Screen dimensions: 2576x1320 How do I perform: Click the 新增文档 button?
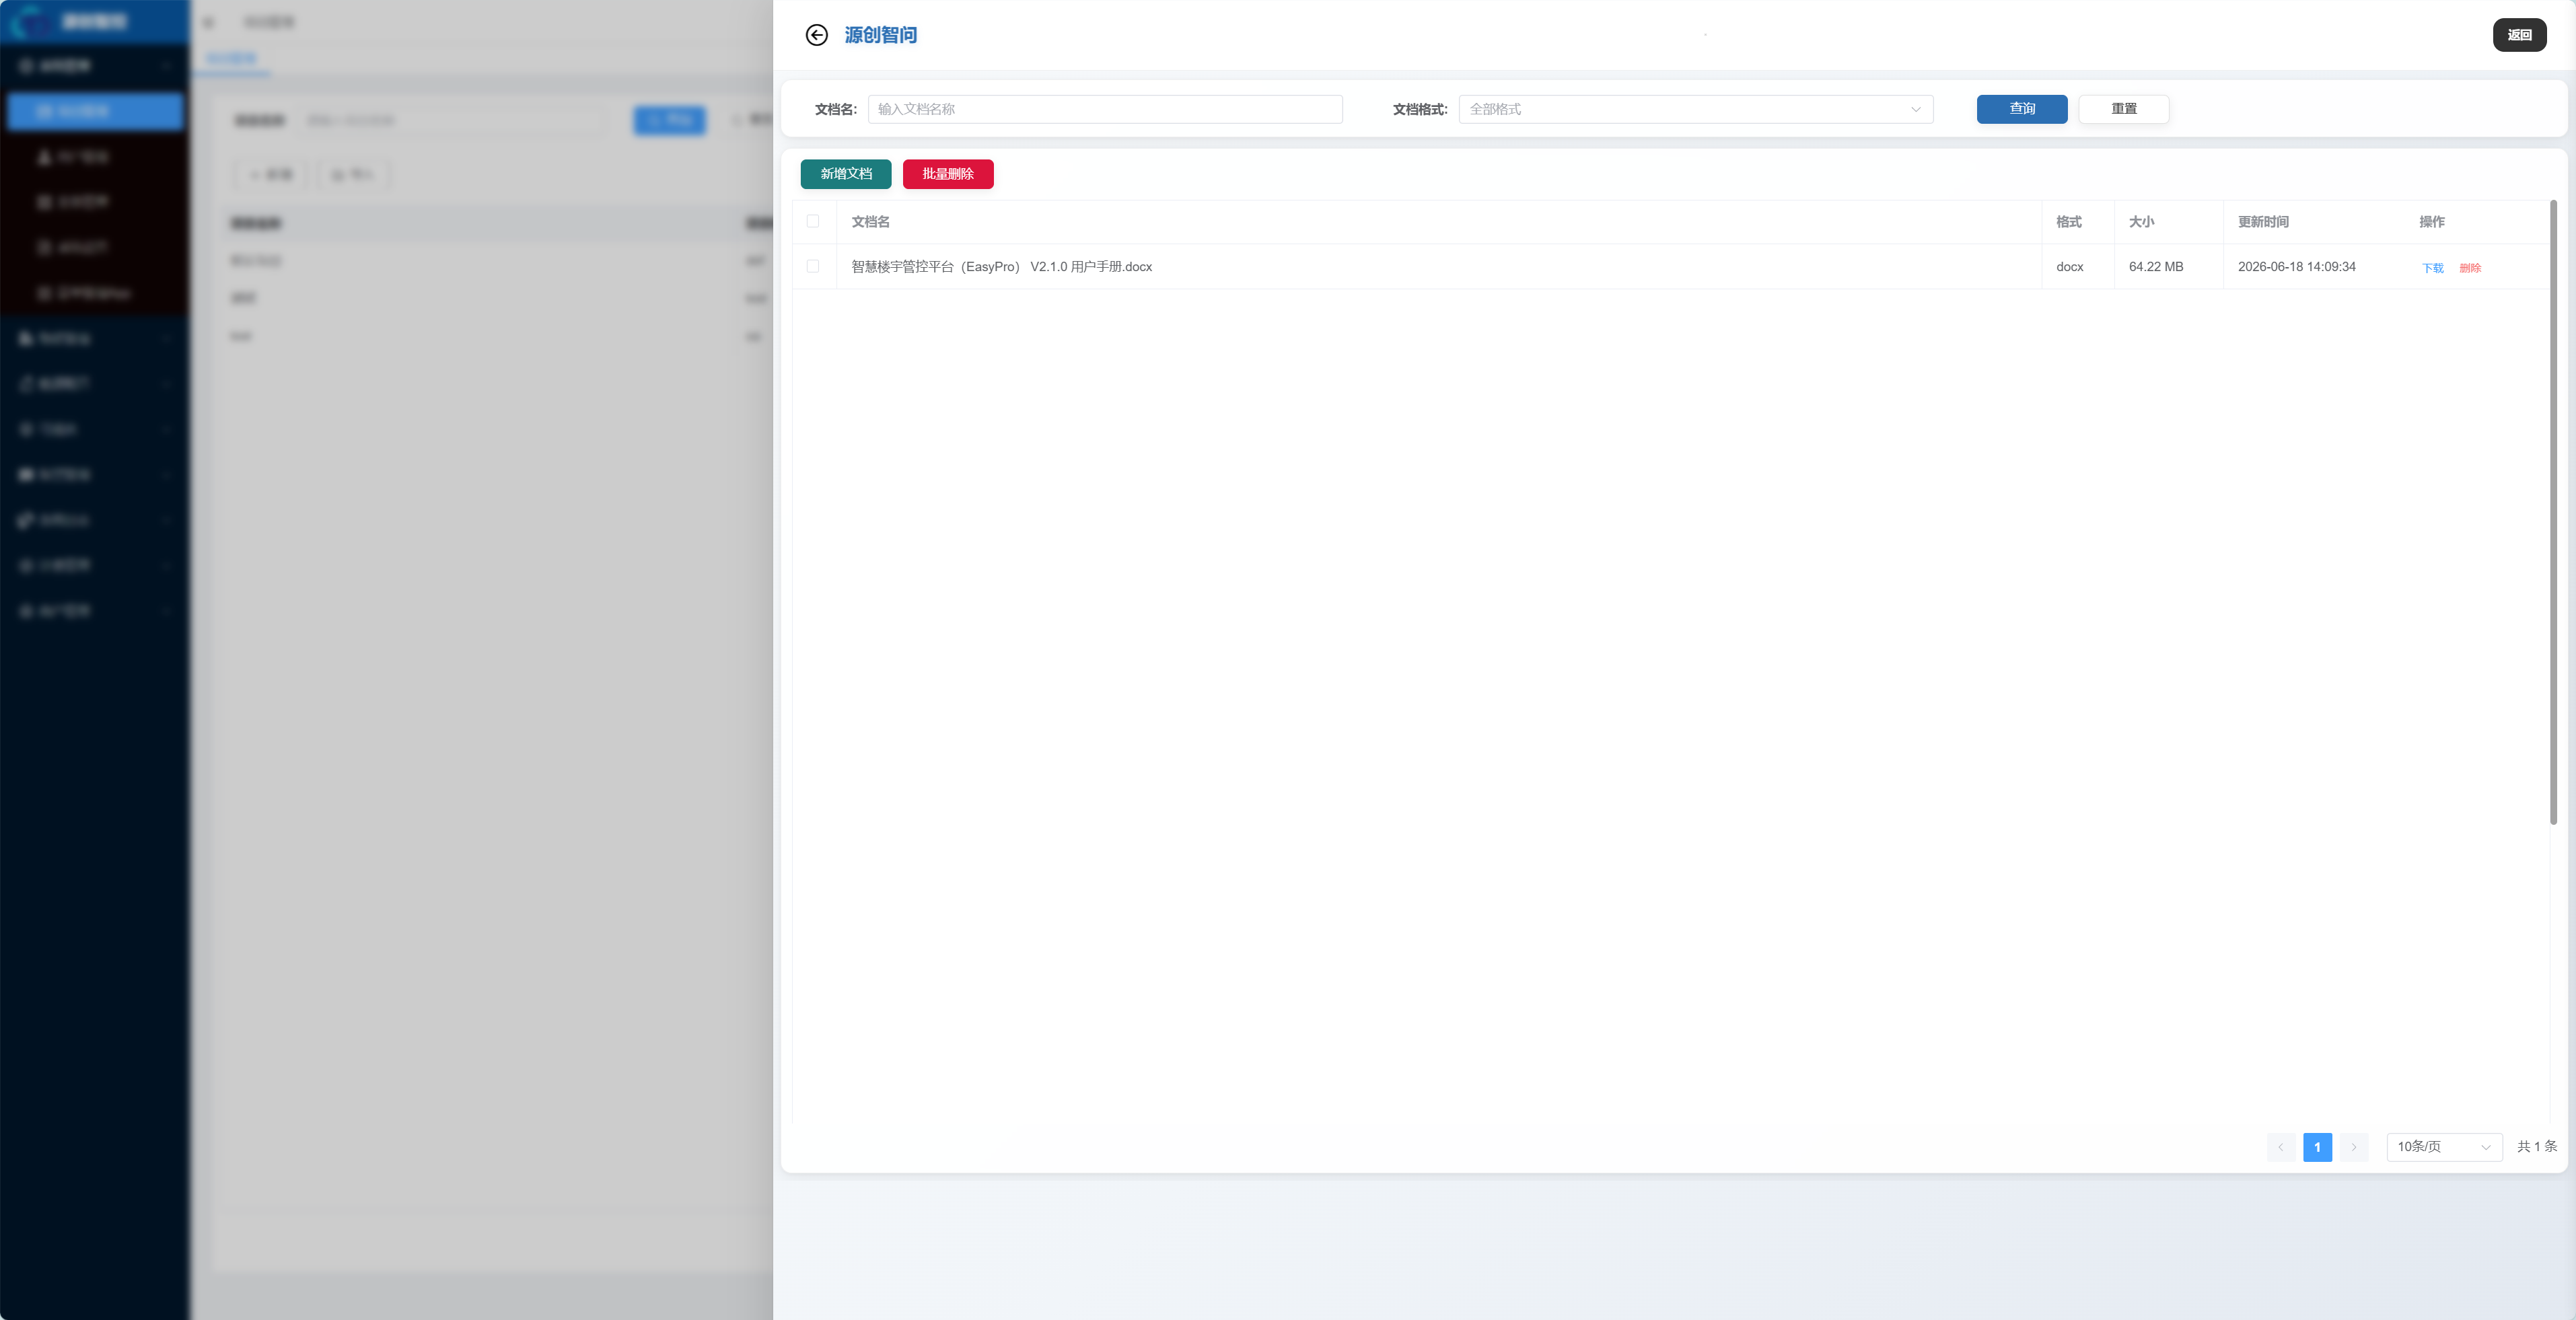(x=845, y=174)
